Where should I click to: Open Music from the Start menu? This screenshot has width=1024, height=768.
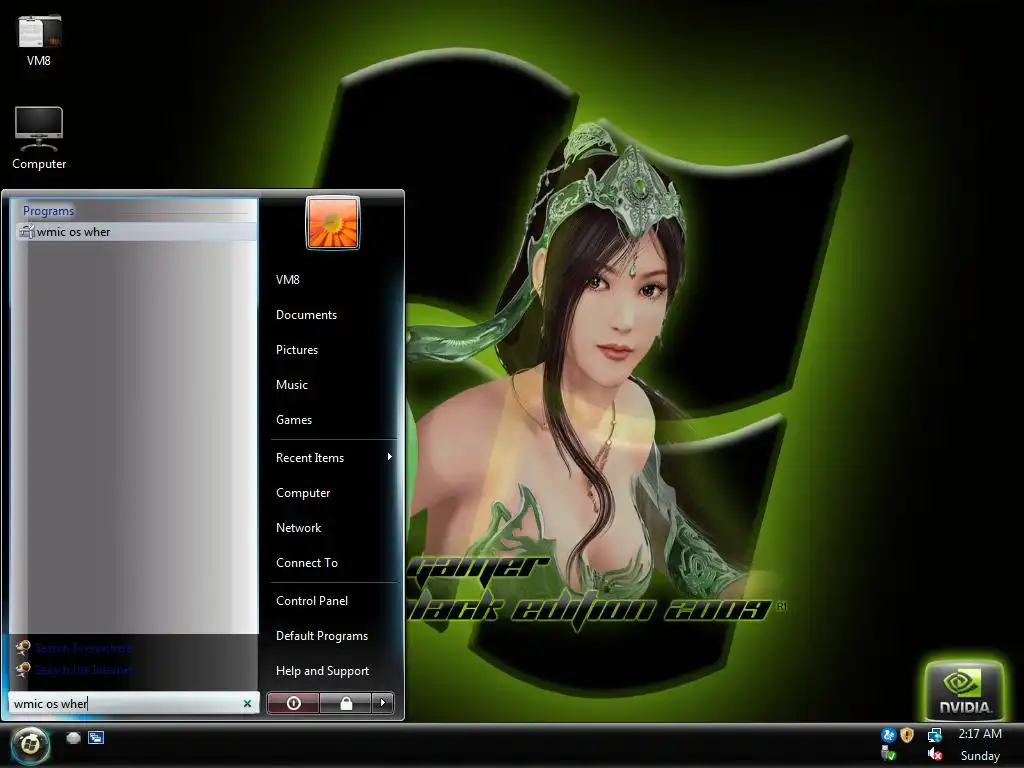pyautogui.click(x=291, y=385)
